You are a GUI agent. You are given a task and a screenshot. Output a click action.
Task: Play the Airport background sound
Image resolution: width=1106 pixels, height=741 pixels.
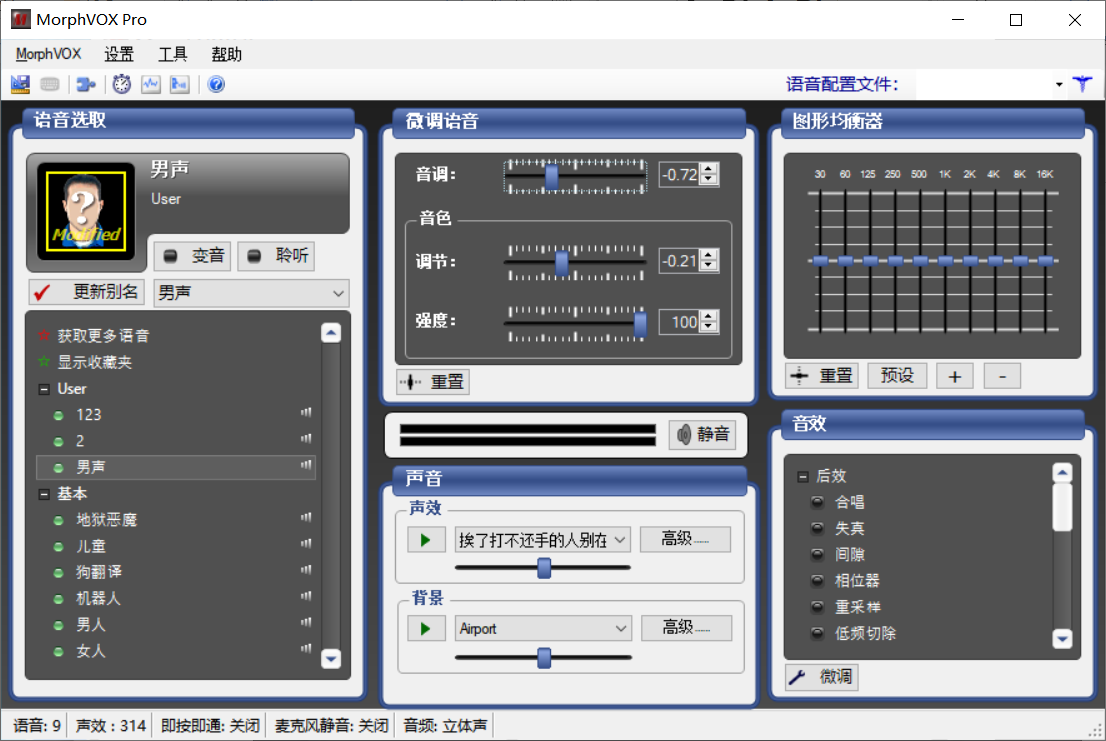click(x=426, y=628)
